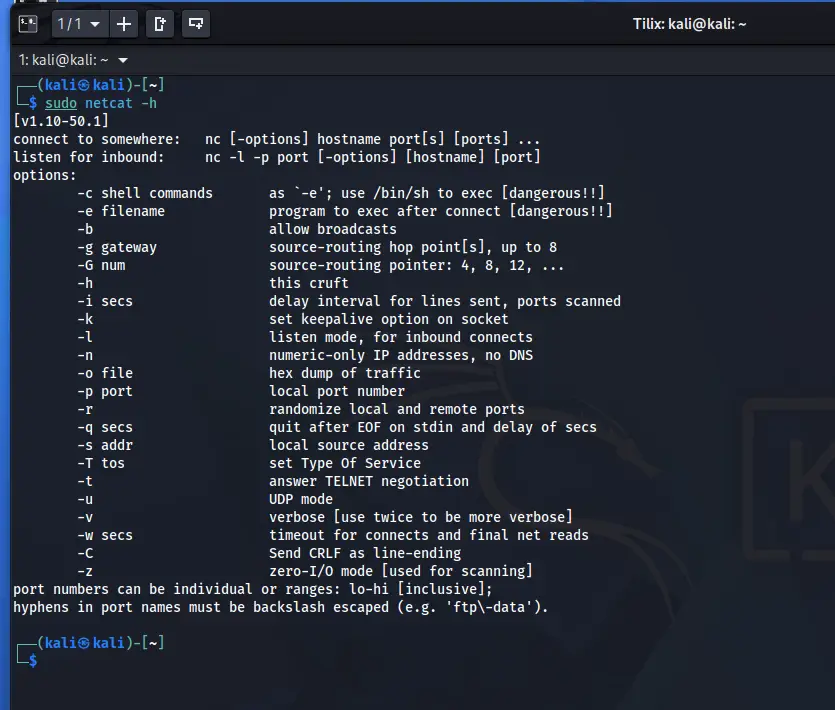Click the '-G num' option row
Viewport: 835px width, 710px height.
click(321, 265)
